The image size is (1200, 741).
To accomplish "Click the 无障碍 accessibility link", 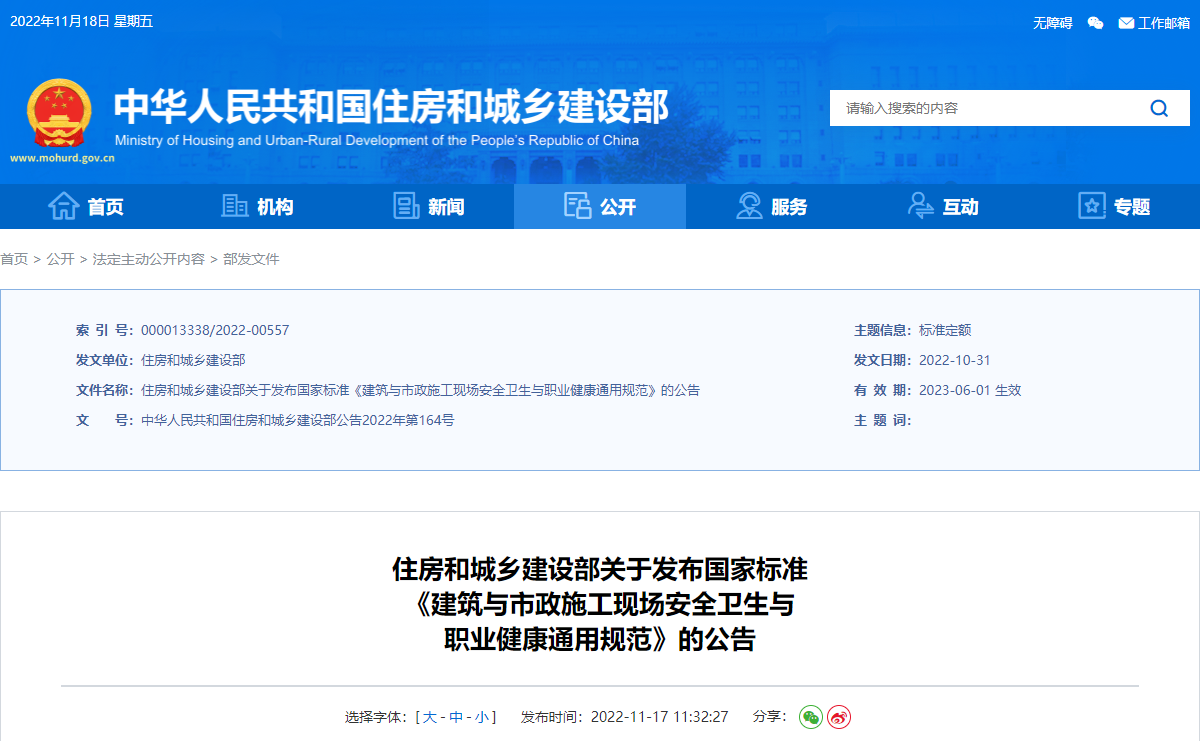I will (x=1052, y=23).
